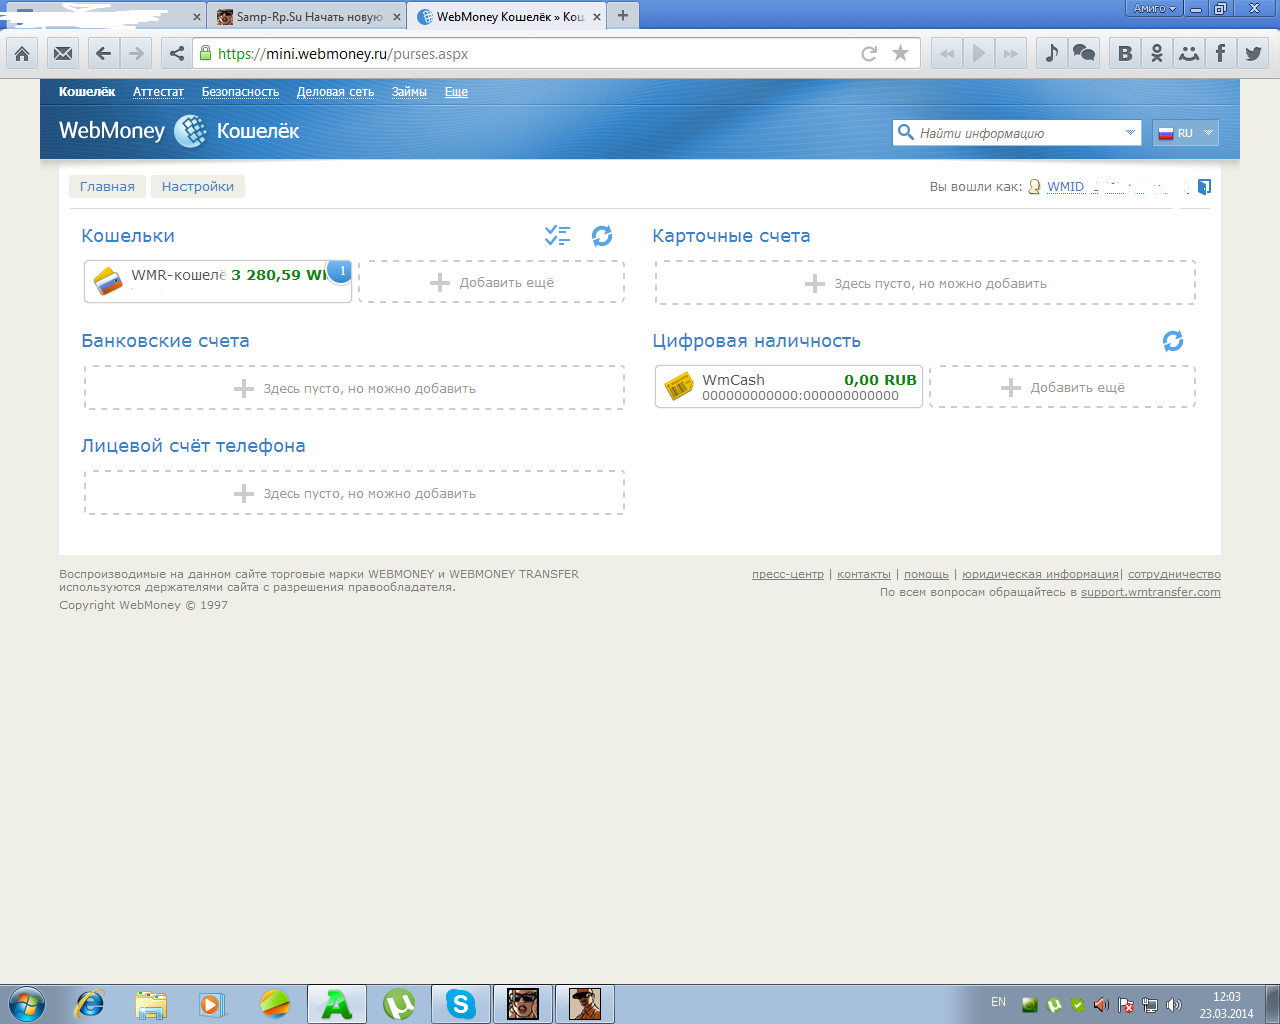Click the media fast-forward toolbar button

click(x=1011, y=54)
